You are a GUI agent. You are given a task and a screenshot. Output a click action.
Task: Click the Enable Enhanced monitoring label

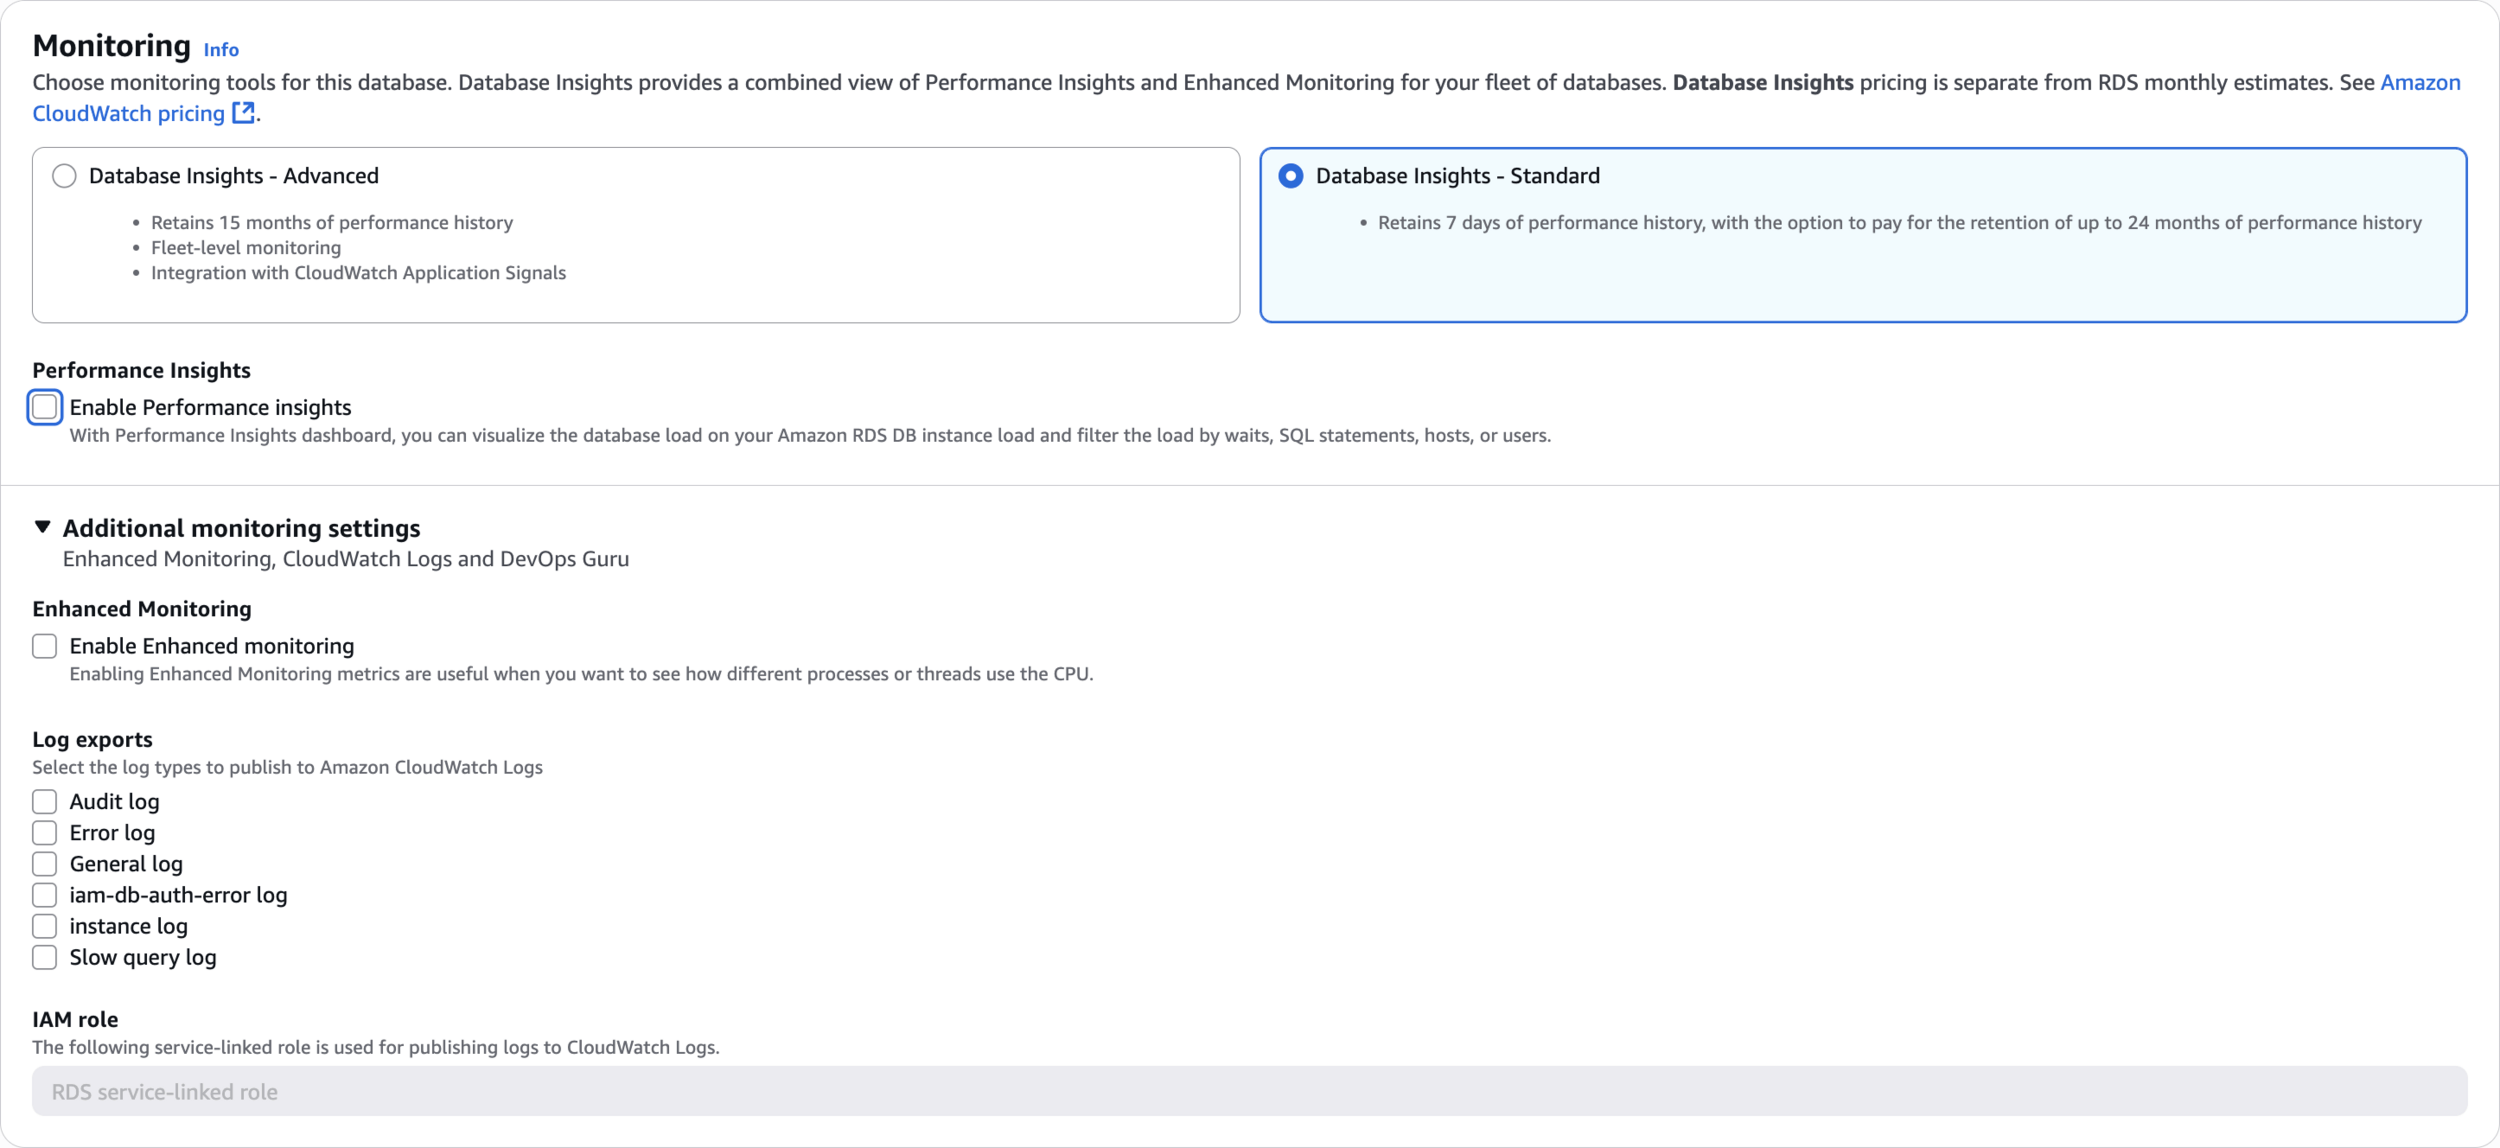pyautogui.click(x=211, y=646)
